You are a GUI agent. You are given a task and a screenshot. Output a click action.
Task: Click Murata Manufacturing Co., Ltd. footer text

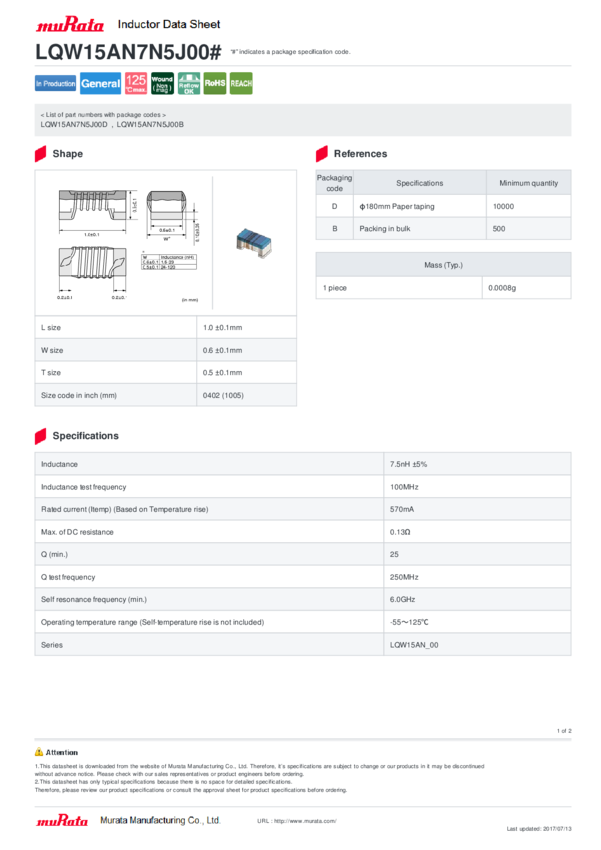[160, 821]
